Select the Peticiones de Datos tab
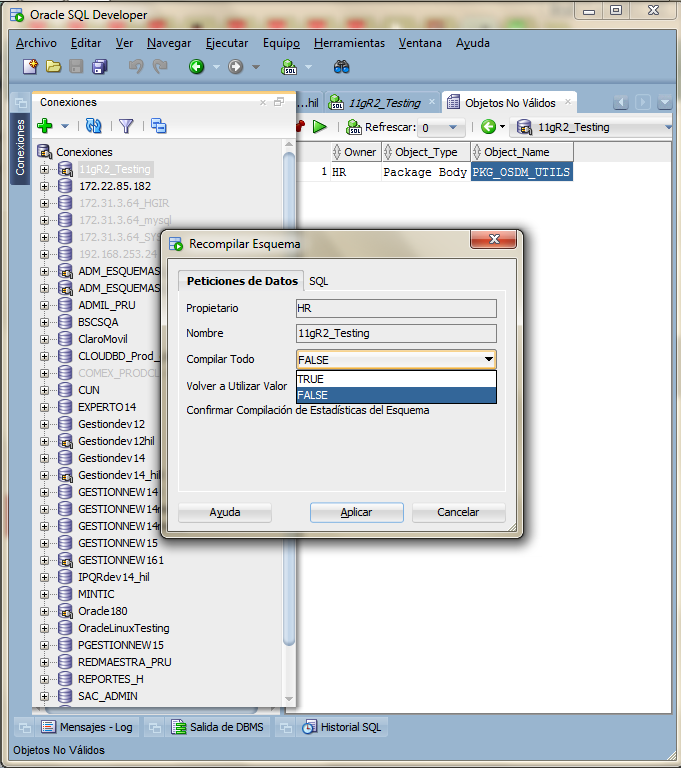 (x=242, y=281)
